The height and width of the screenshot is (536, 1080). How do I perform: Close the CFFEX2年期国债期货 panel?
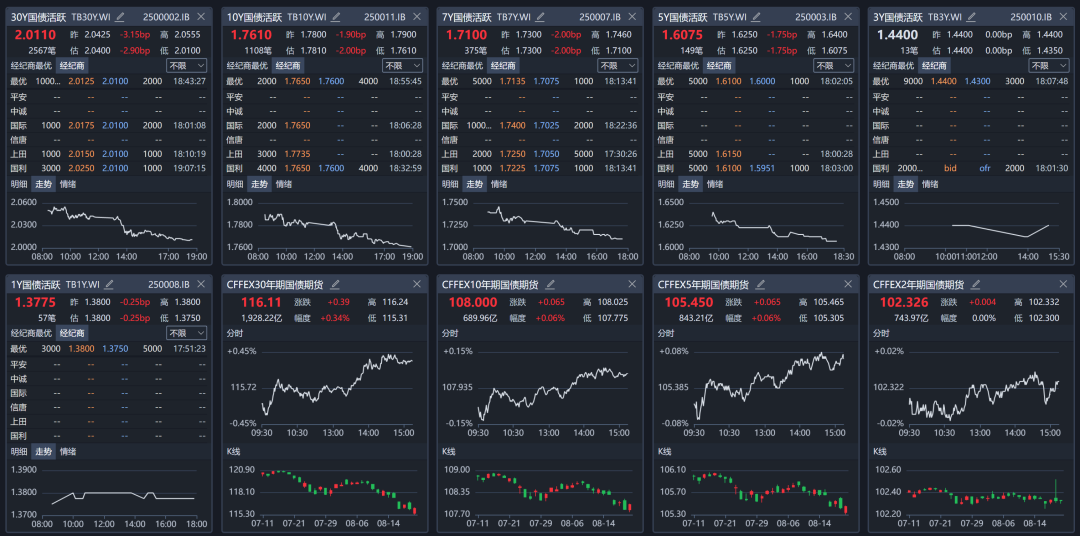(1063, 284)
